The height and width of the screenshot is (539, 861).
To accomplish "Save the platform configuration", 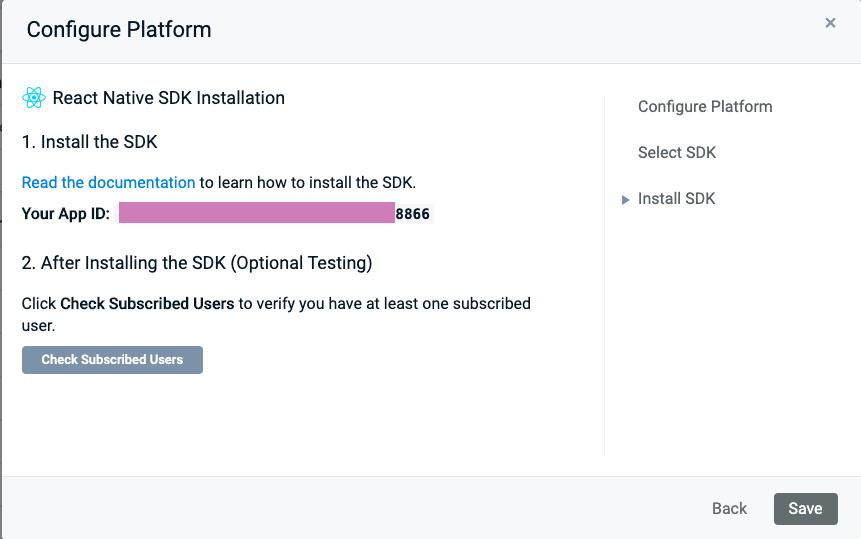I will pos(804,508).
